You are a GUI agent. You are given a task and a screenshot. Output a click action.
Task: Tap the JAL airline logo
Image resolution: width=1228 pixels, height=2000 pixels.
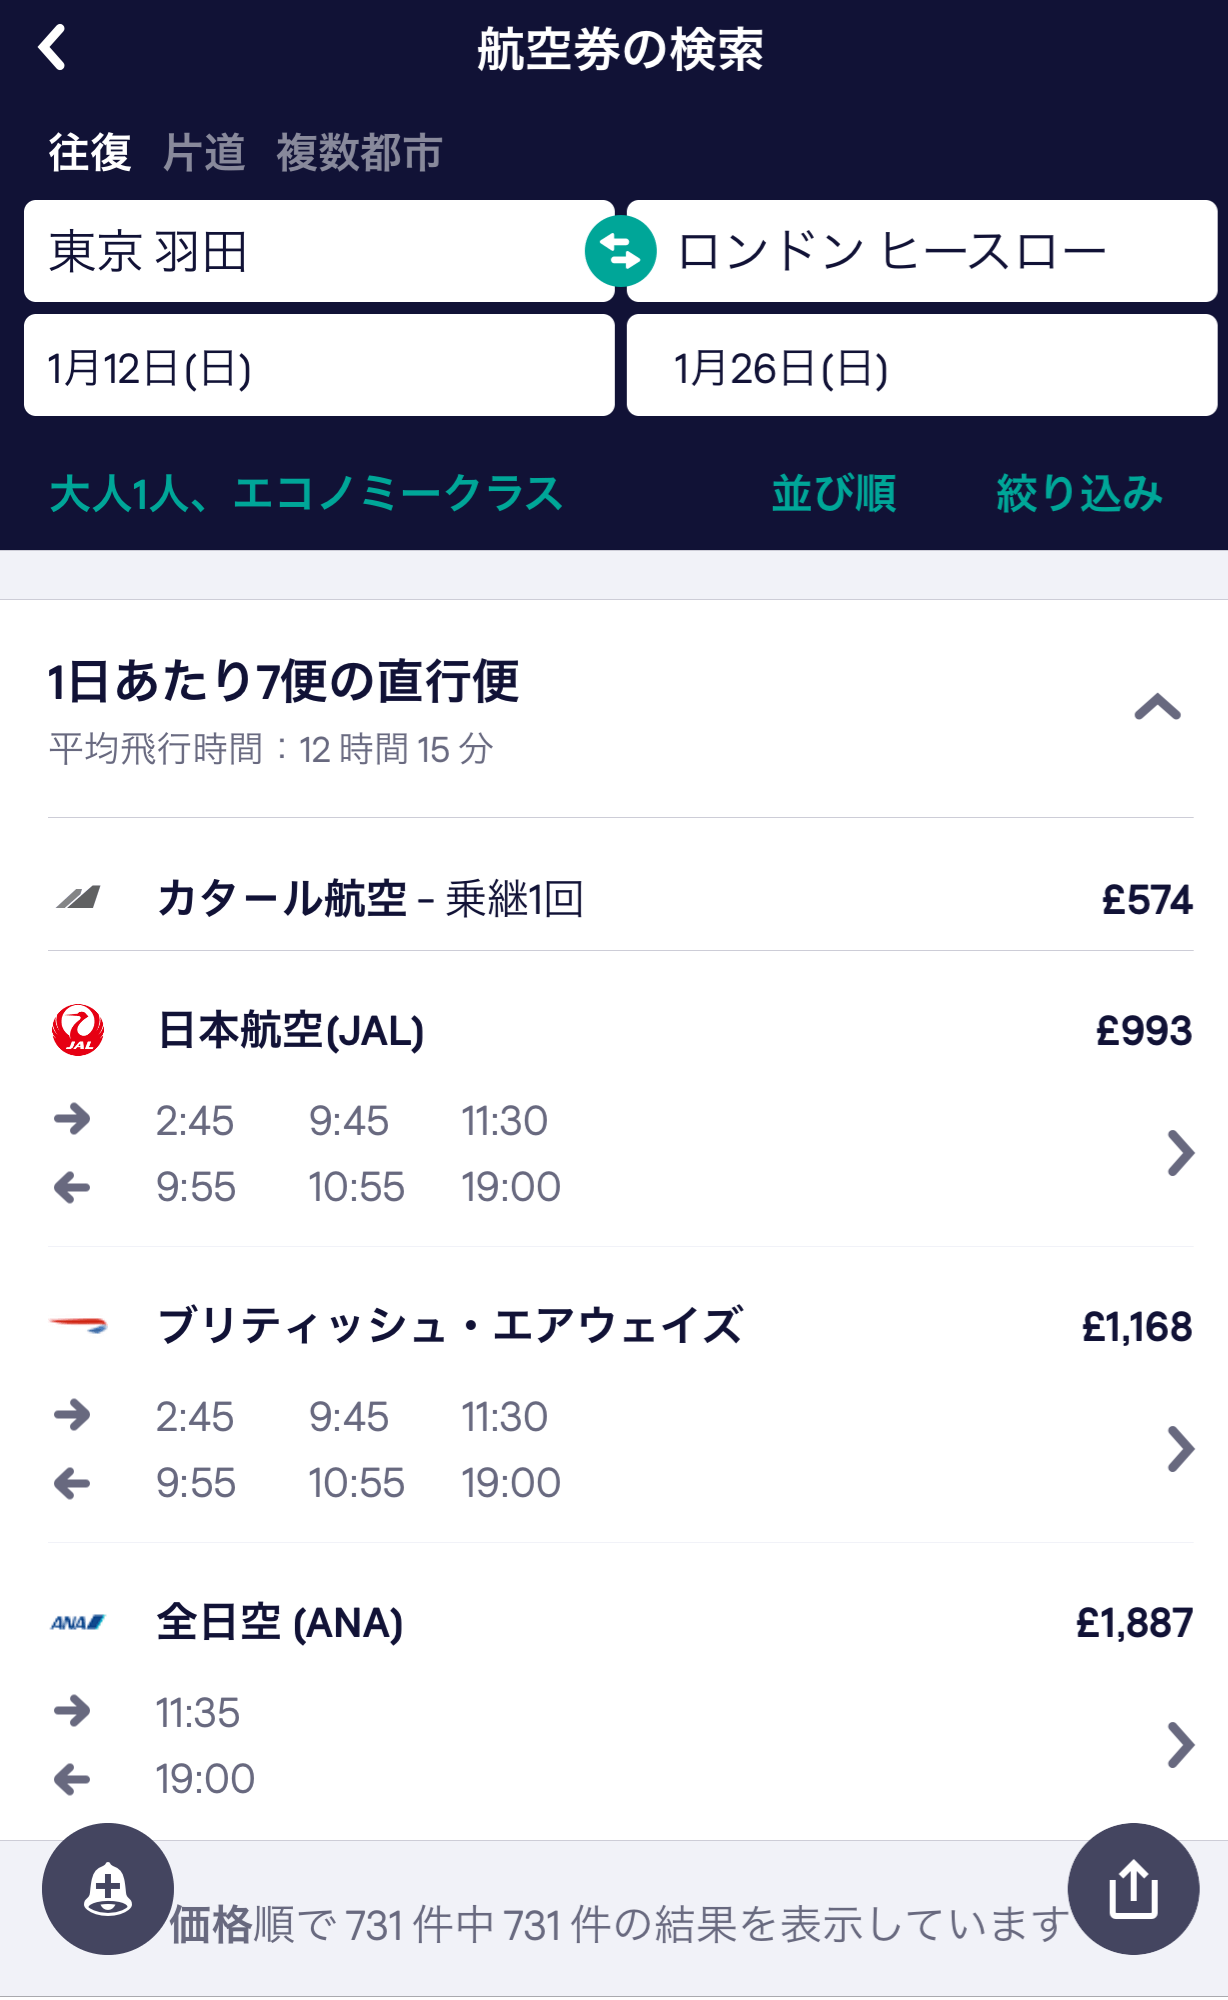(78, 1031)
